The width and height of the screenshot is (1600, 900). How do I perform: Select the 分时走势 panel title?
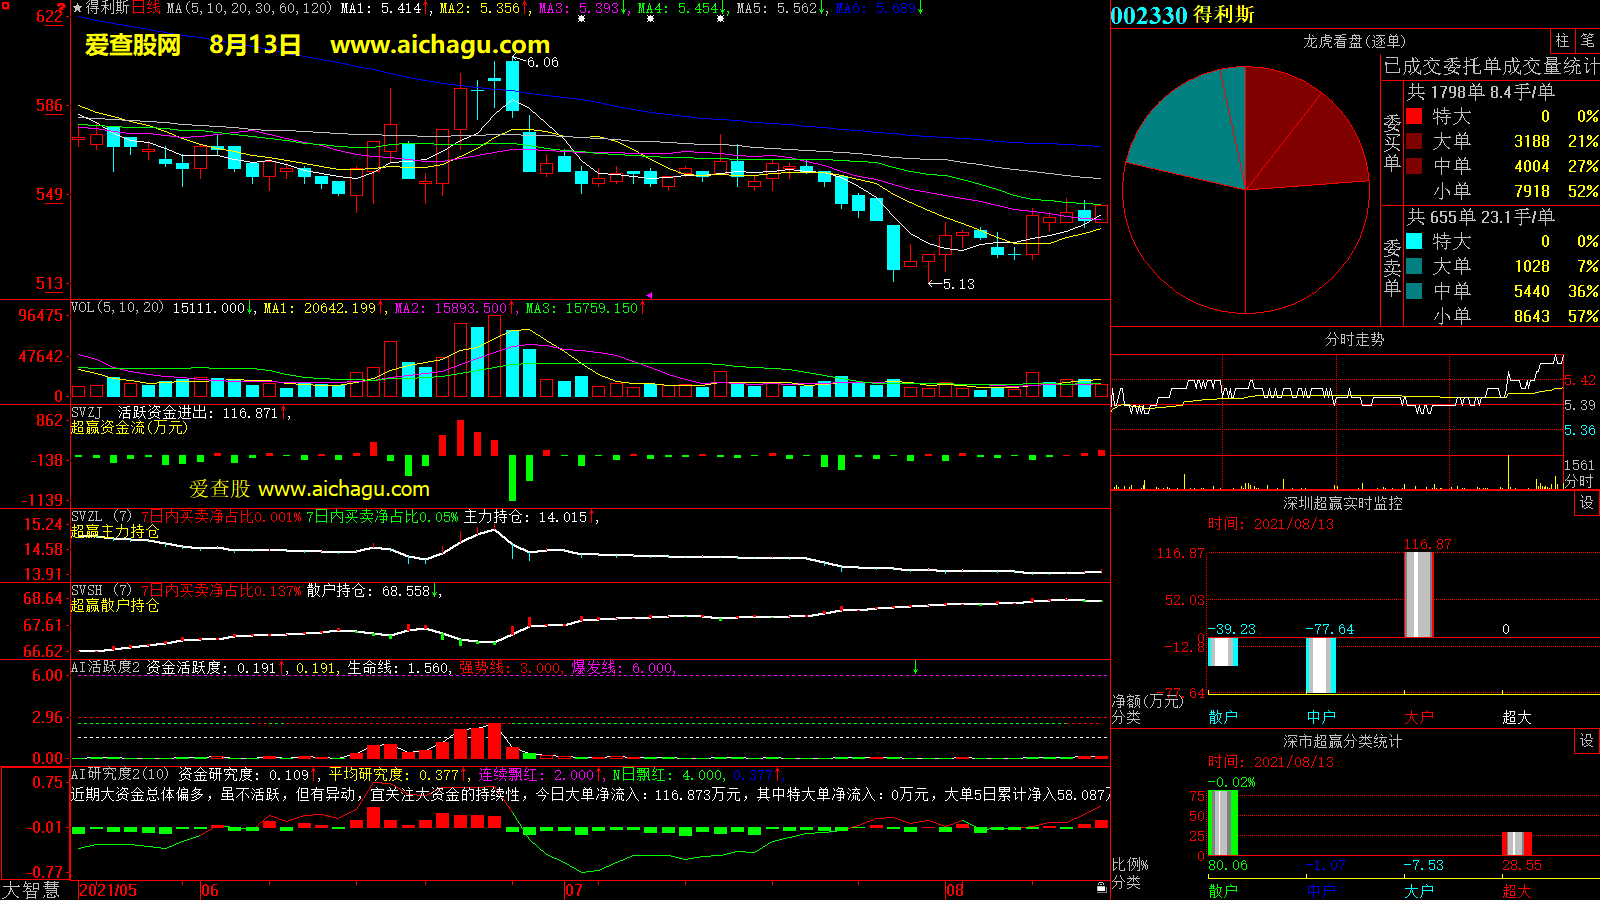click(x=1354, y=340)
